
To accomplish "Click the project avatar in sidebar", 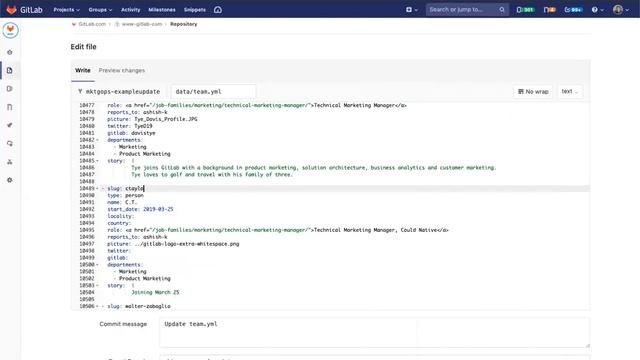I will (x=10, y=30).
